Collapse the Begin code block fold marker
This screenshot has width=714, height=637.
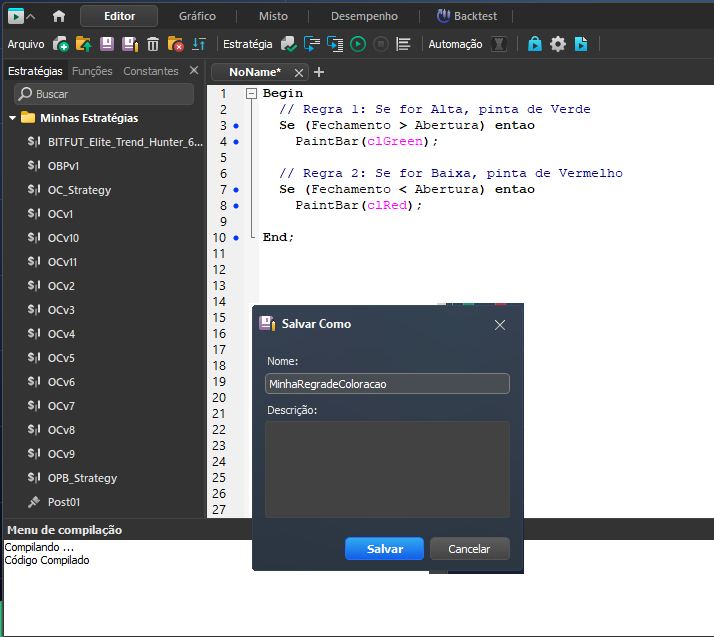250,94
